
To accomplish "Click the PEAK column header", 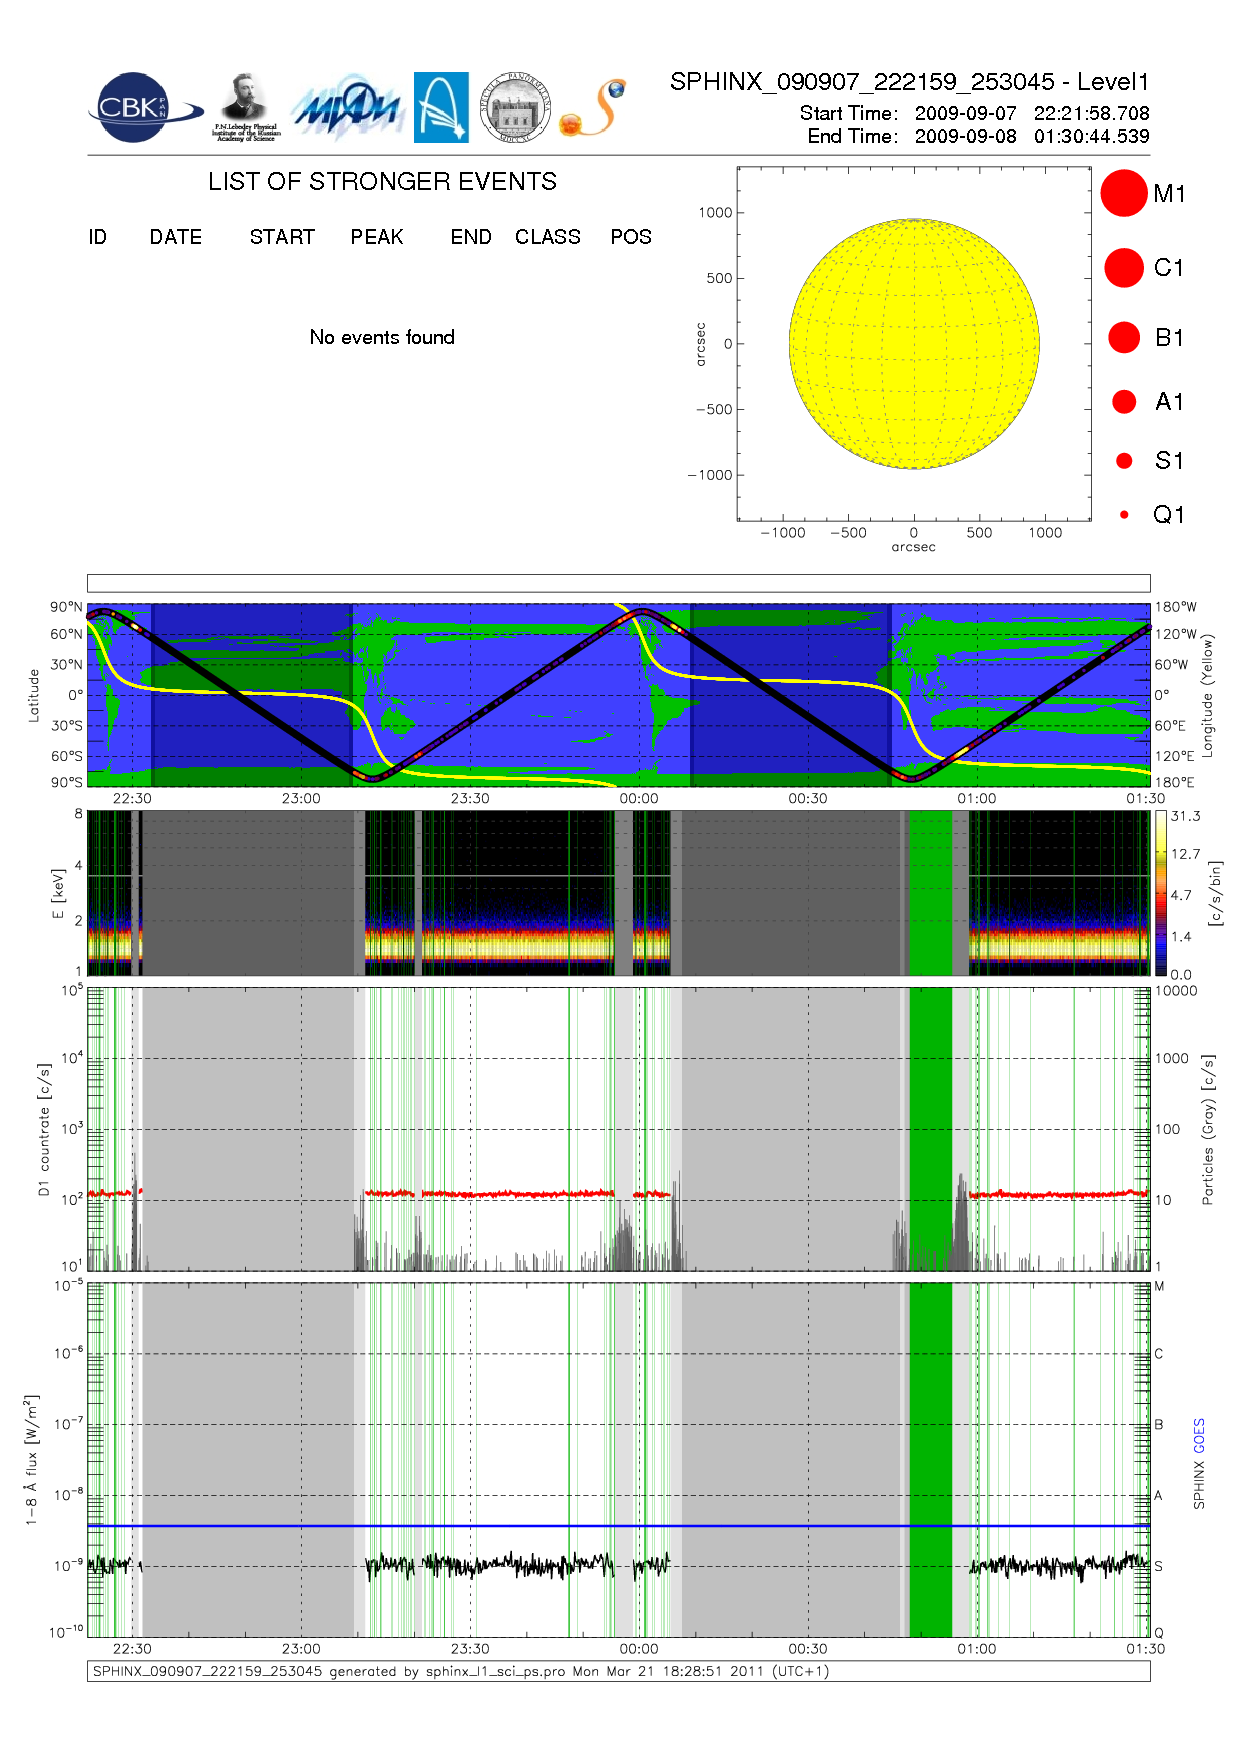I will [377, 237].
